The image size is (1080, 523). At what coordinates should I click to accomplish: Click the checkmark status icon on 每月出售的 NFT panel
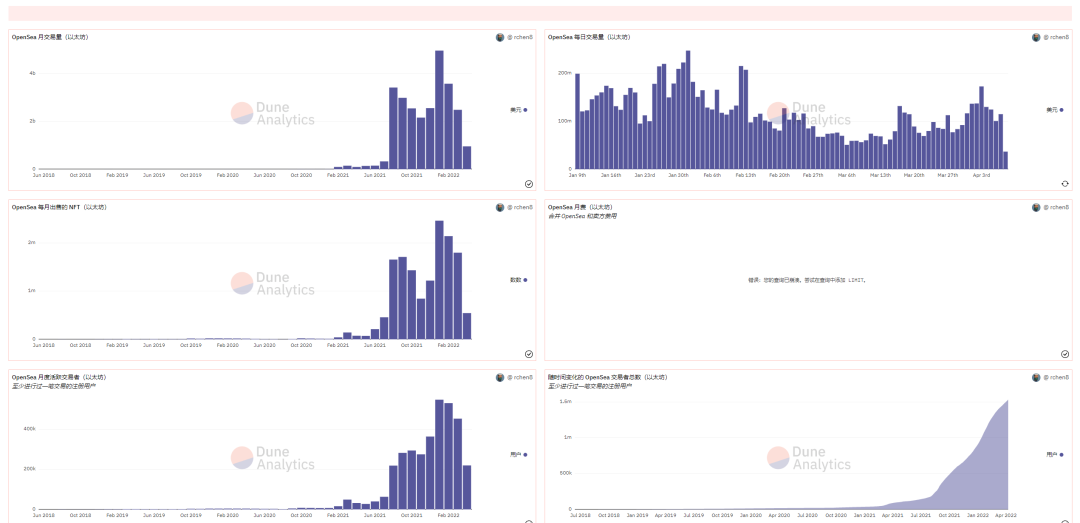(528, 354)
